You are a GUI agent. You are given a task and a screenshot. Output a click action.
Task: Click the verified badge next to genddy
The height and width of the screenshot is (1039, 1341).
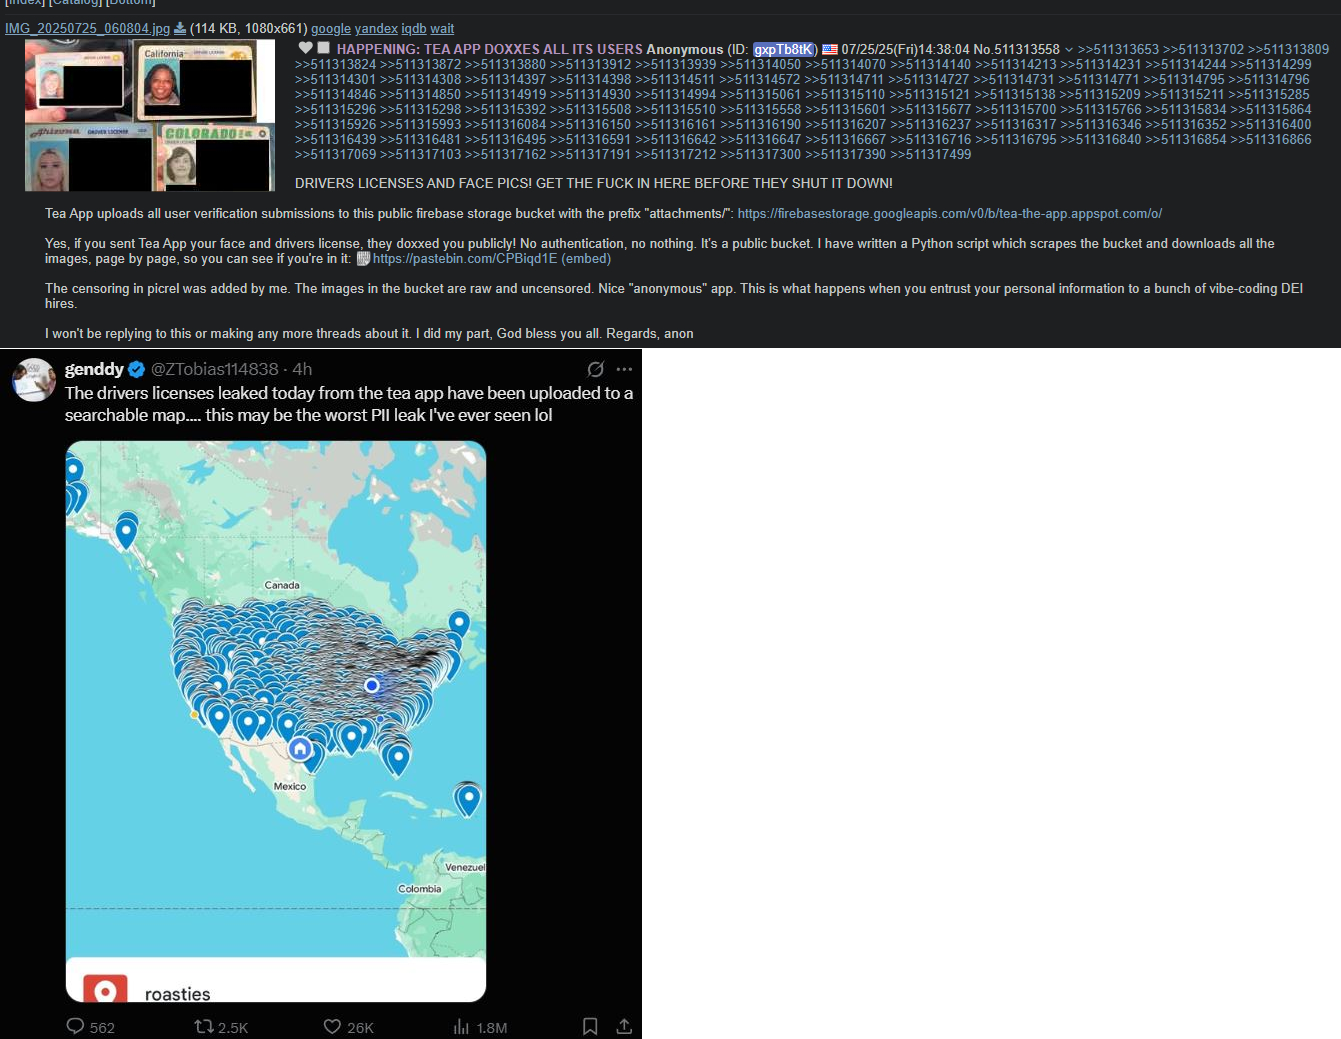pos(136,369)
